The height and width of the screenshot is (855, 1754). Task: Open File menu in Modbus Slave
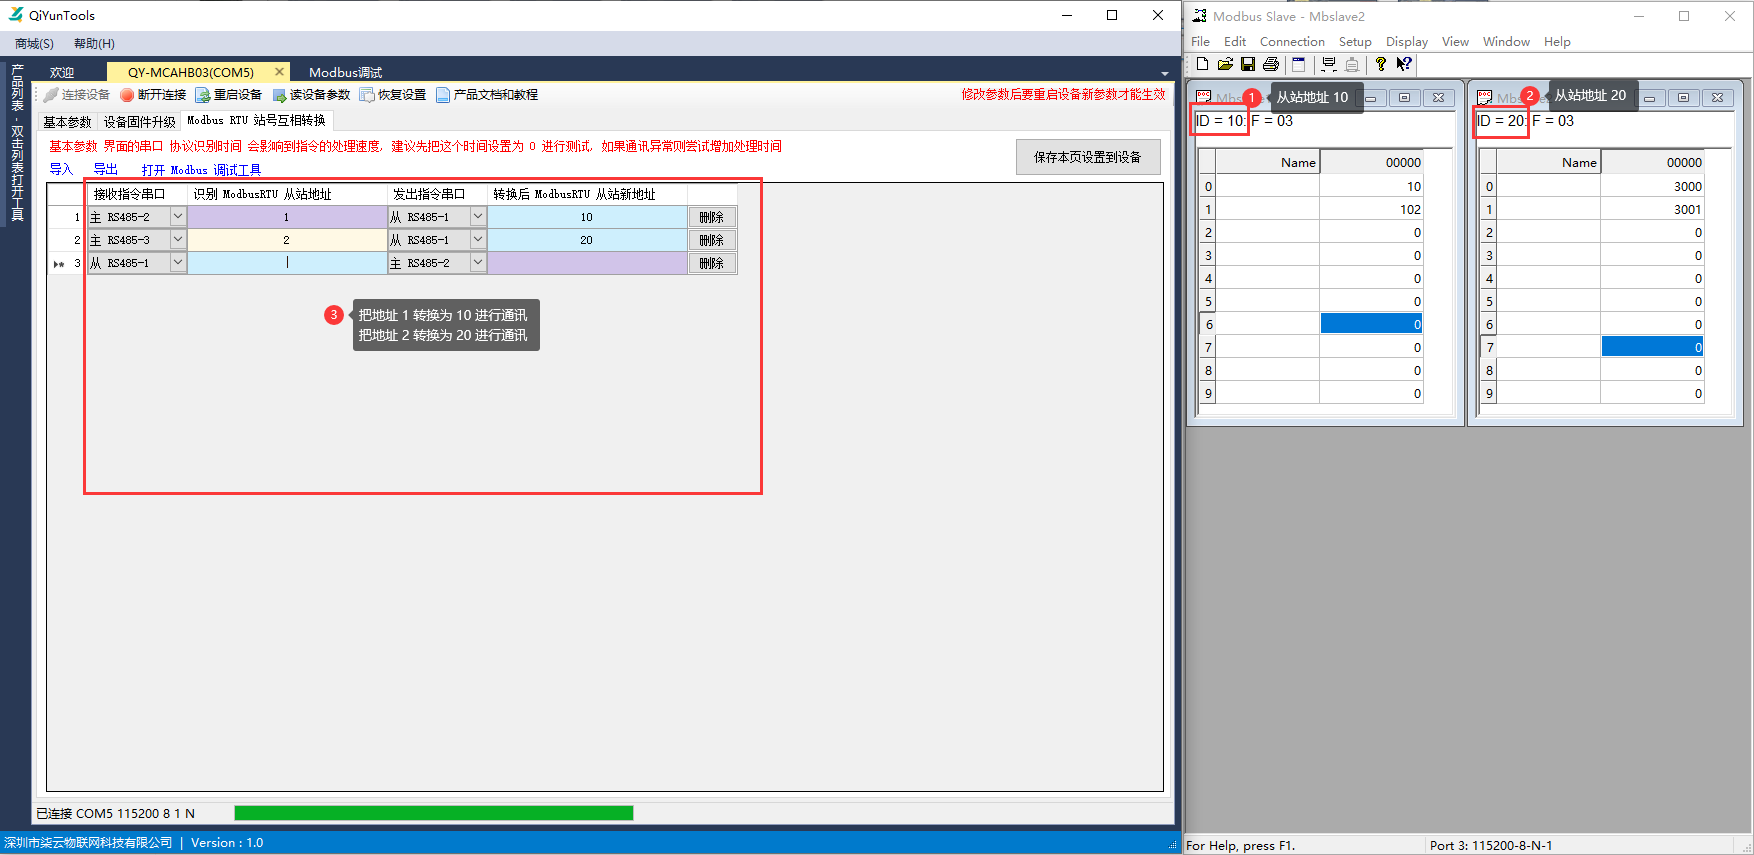click(x=1200, y=42)
